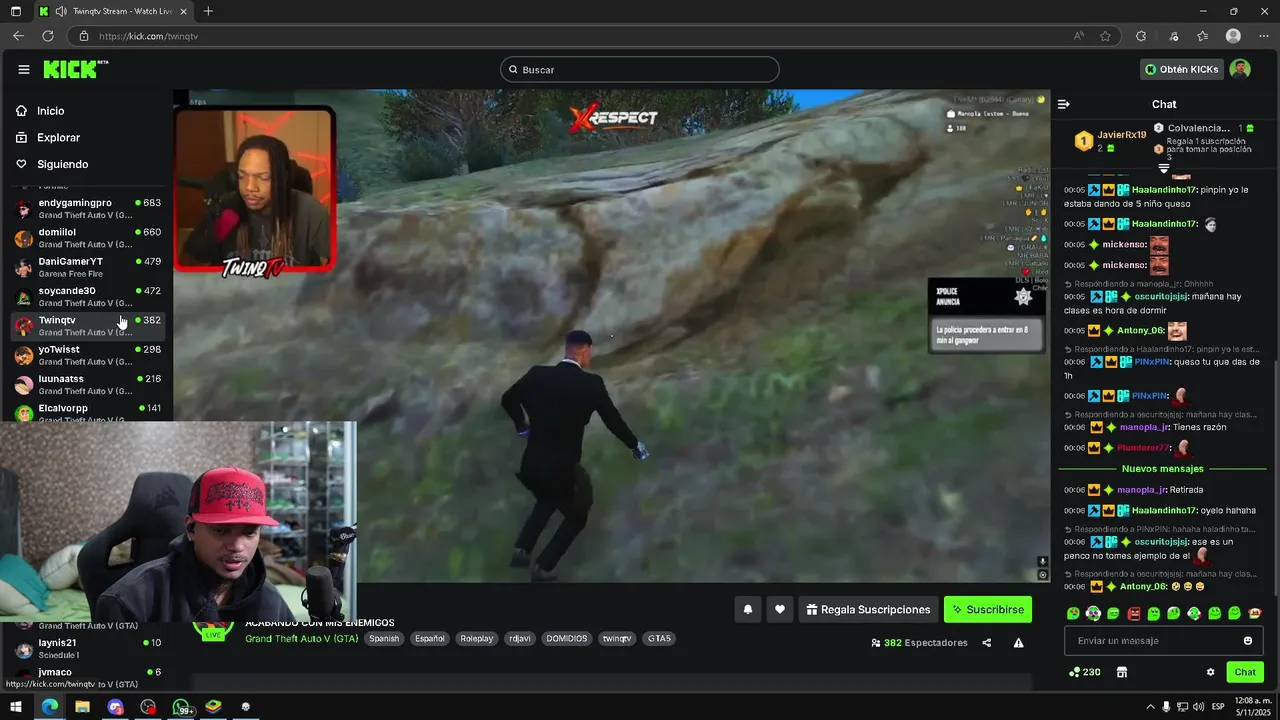Image resolution: width=1280 pixels, height=720 pixels.
Task: Go to Inicio in sidebar
Action: coord(50,111)
